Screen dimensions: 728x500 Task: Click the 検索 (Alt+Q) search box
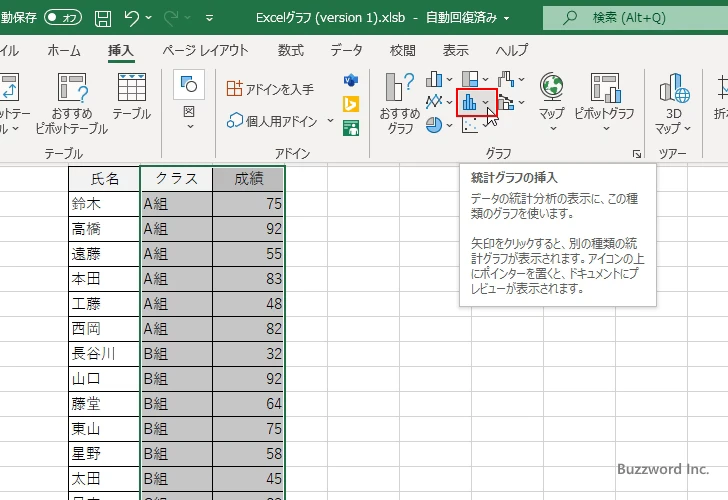coord(635,18)
